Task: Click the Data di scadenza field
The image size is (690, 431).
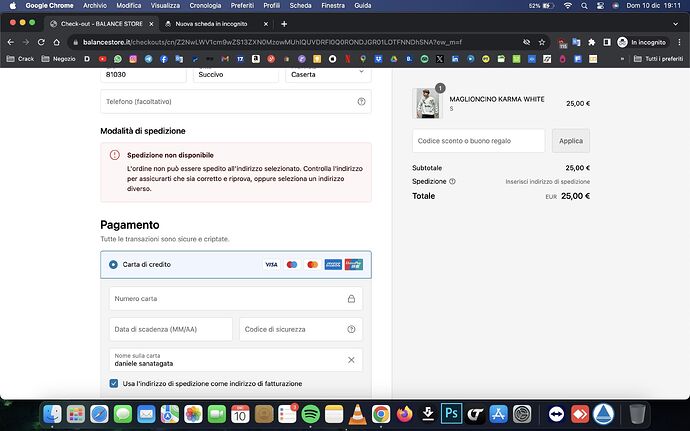Action: pos(171,329)
